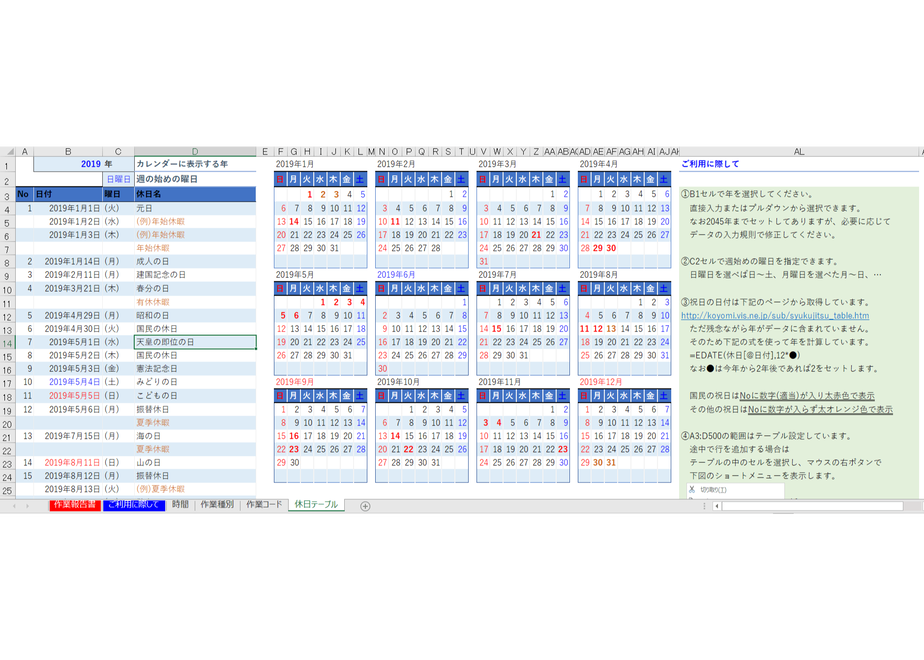Select column header AL
The image size is (924, 660).
(x=798, y=151)
